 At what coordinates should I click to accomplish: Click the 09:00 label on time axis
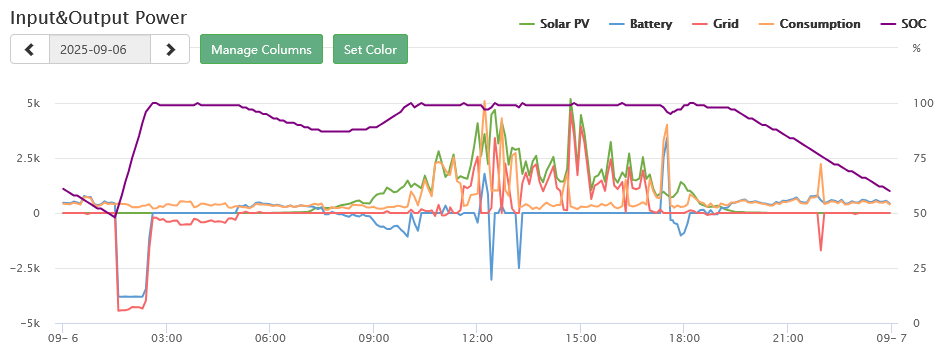click(373, 338)
